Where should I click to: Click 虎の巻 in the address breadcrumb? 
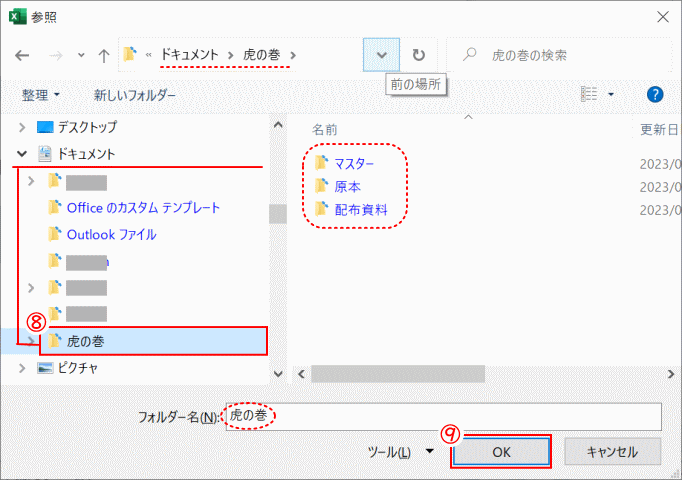tap(261, 54)
